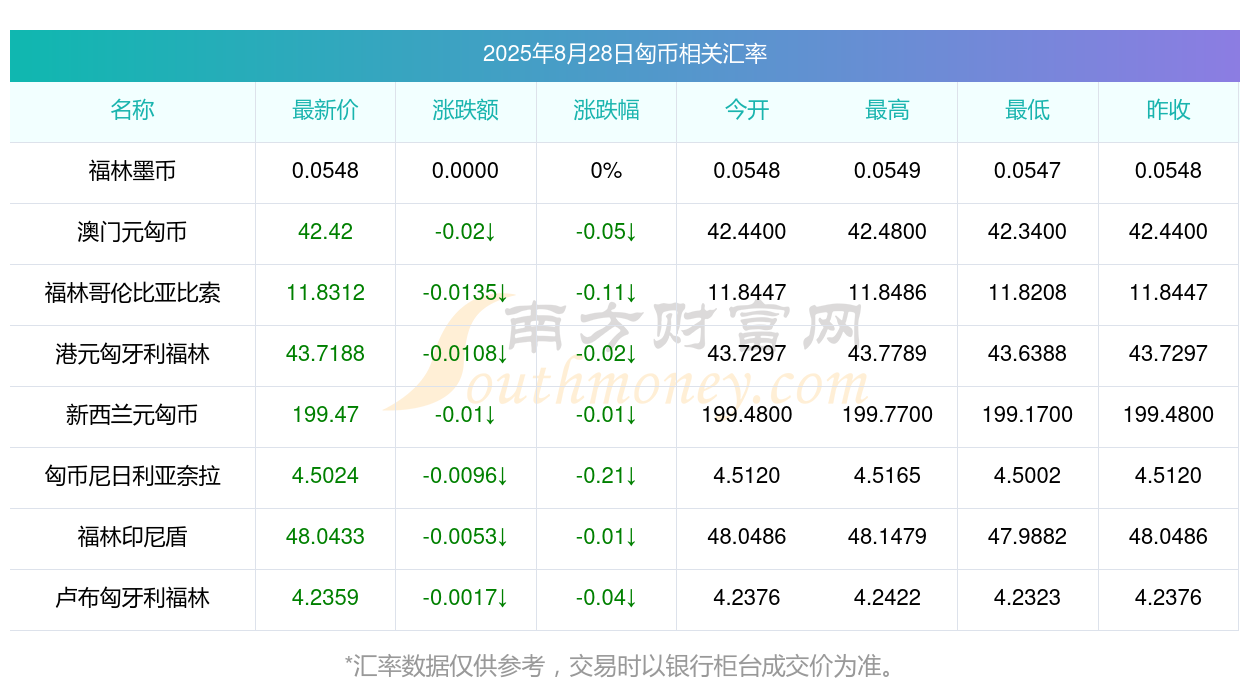The height and width of the screenshot is (698, 1250).
Task: Click the row name 匈币尼日利亚奈拉
Action: click(132, 476)
